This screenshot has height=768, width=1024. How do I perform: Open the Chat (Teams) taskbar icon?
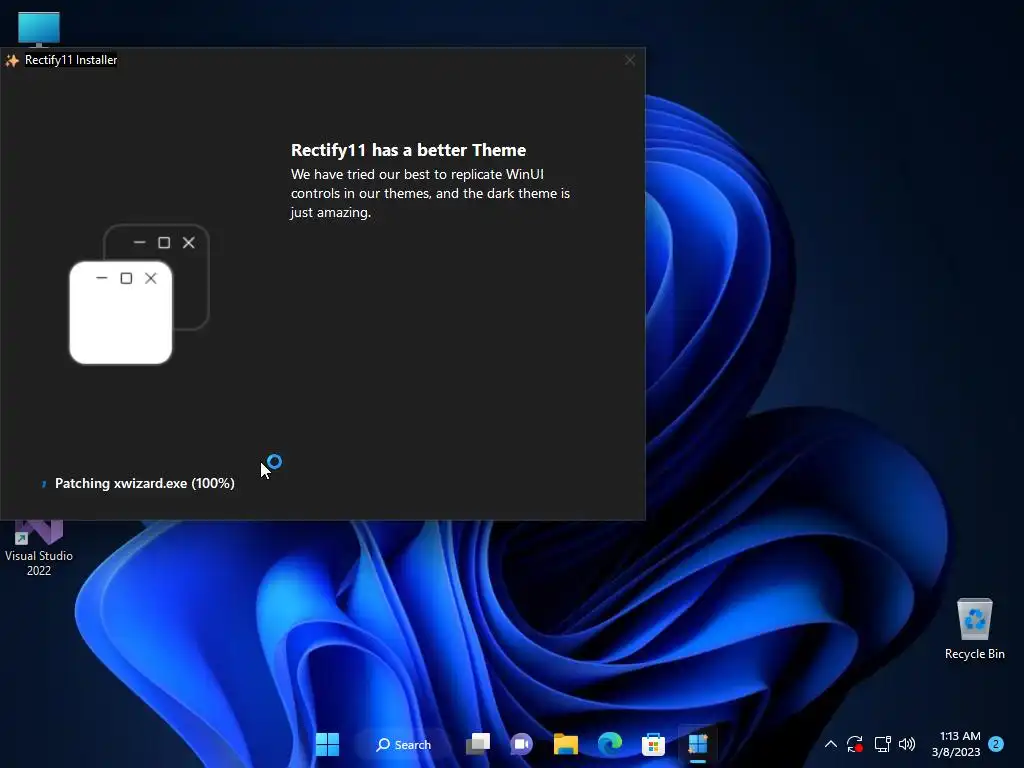(521, 744)
